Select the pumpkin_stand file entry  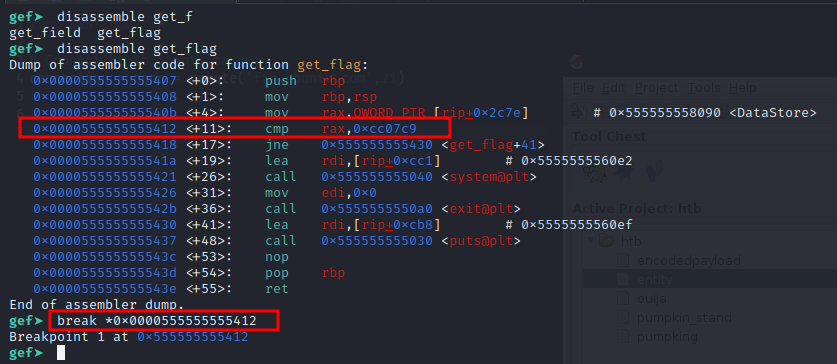coord(684,318)
